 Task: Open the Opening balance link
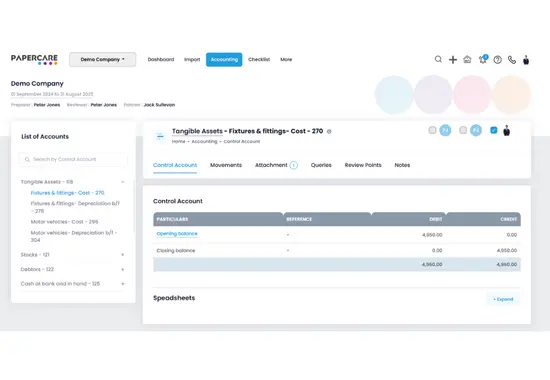[177, 234]
